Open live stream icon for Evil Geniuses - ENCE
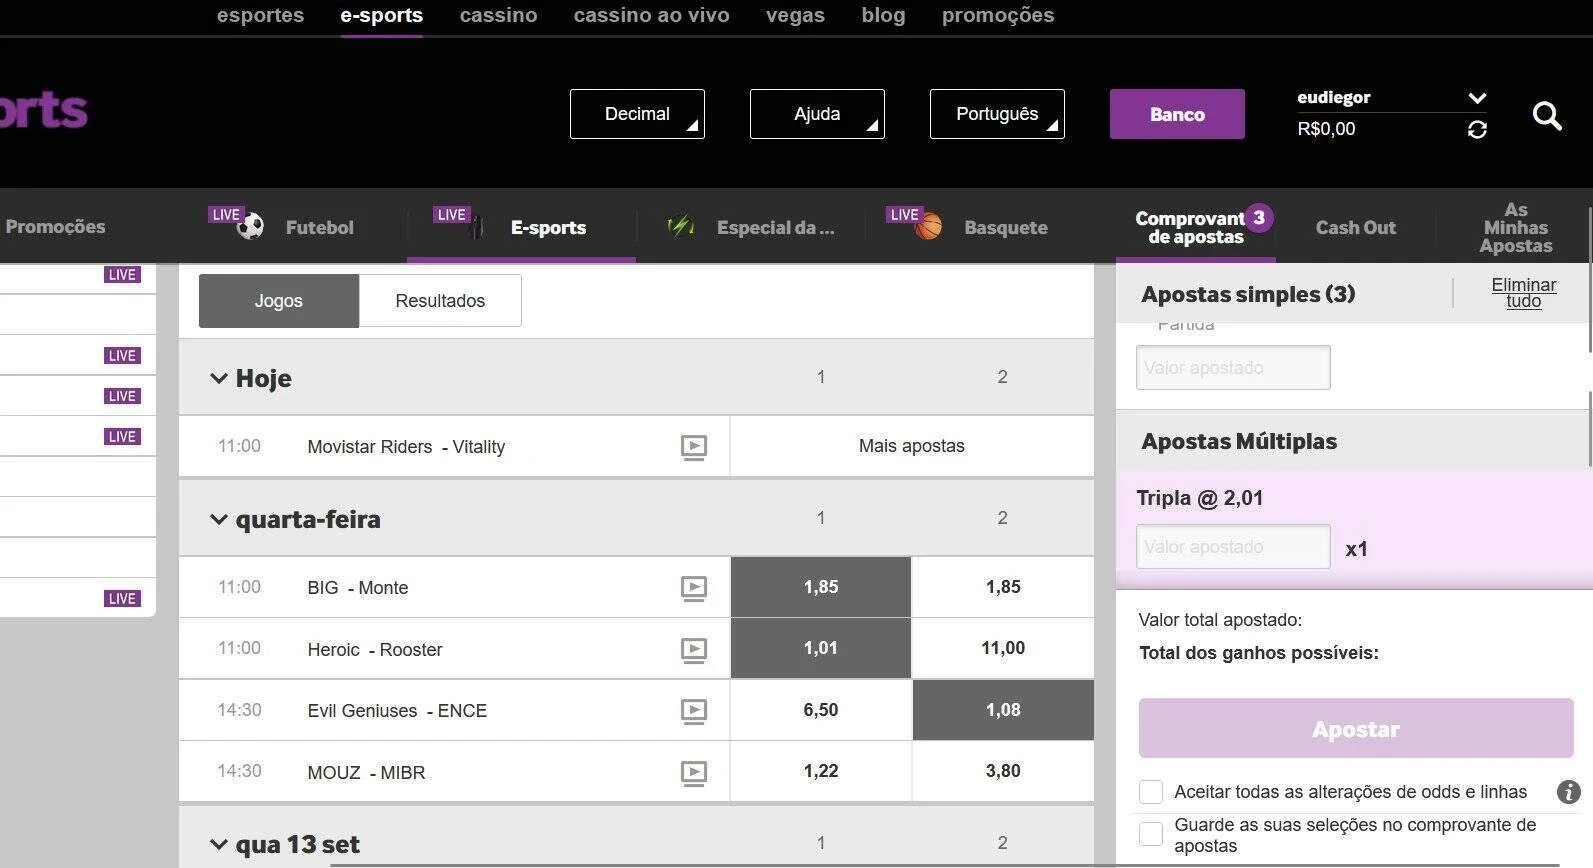Screen dimensions: 1593x868 pos(694,711)
